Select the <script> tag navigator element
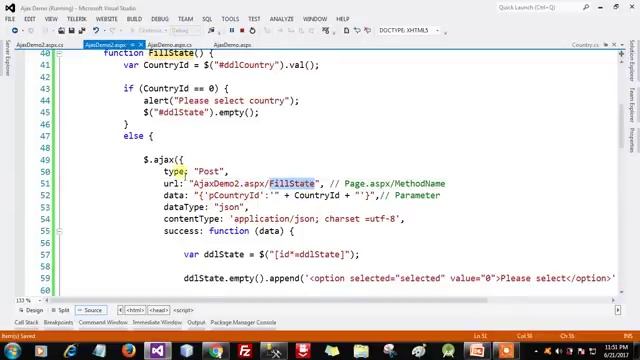640x360 pixels. coord(183,310)
